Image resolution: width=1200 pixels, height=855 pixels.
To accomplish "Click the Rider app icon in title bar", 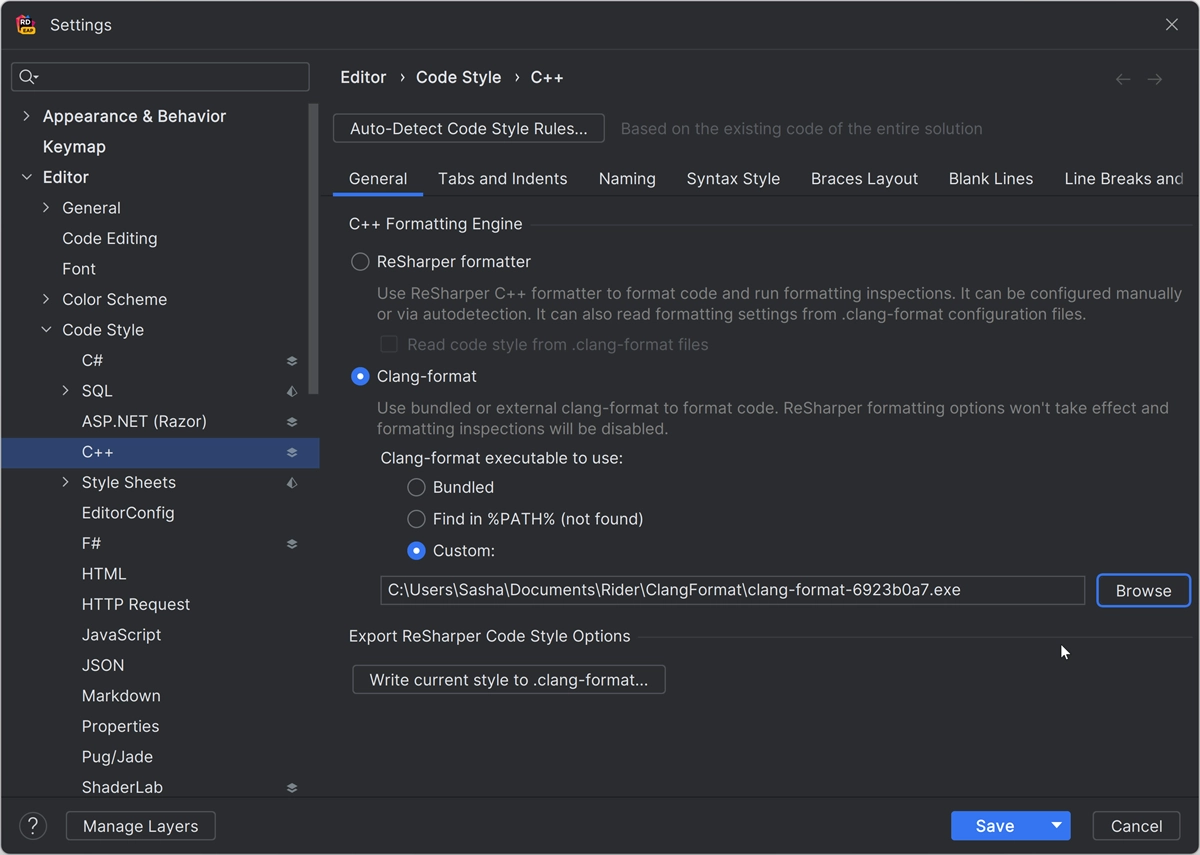I will coord(26,25).
